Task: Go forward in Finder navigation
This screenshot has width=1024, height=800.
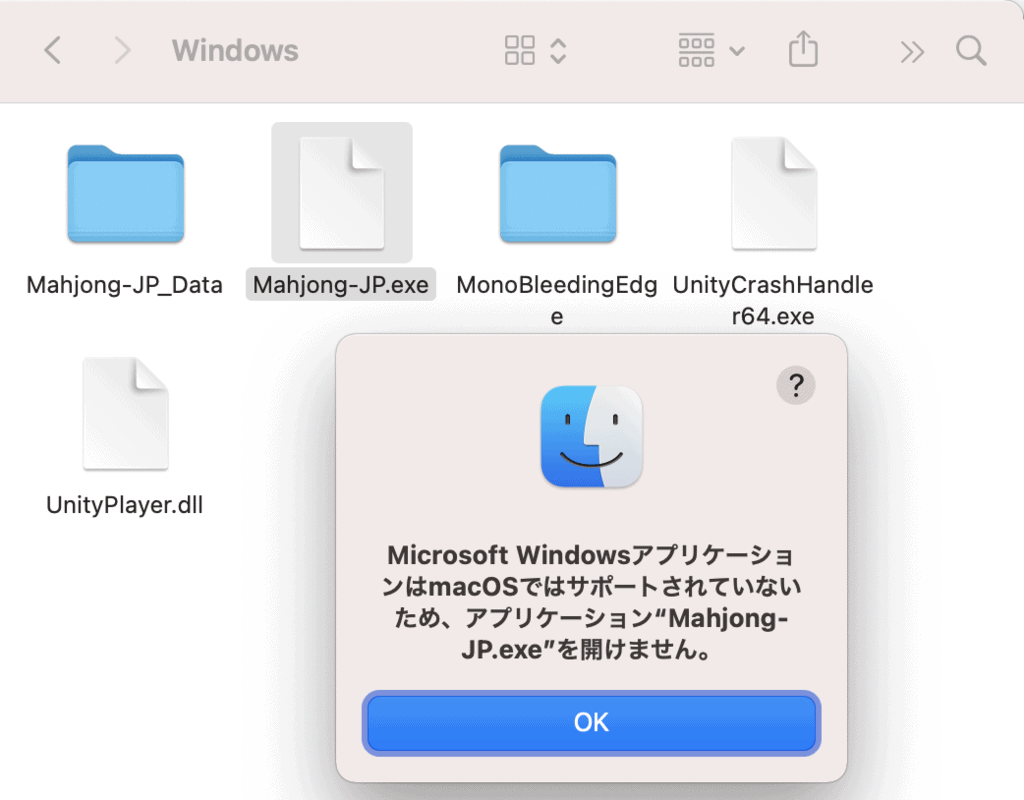Action: tap(122, 50)
